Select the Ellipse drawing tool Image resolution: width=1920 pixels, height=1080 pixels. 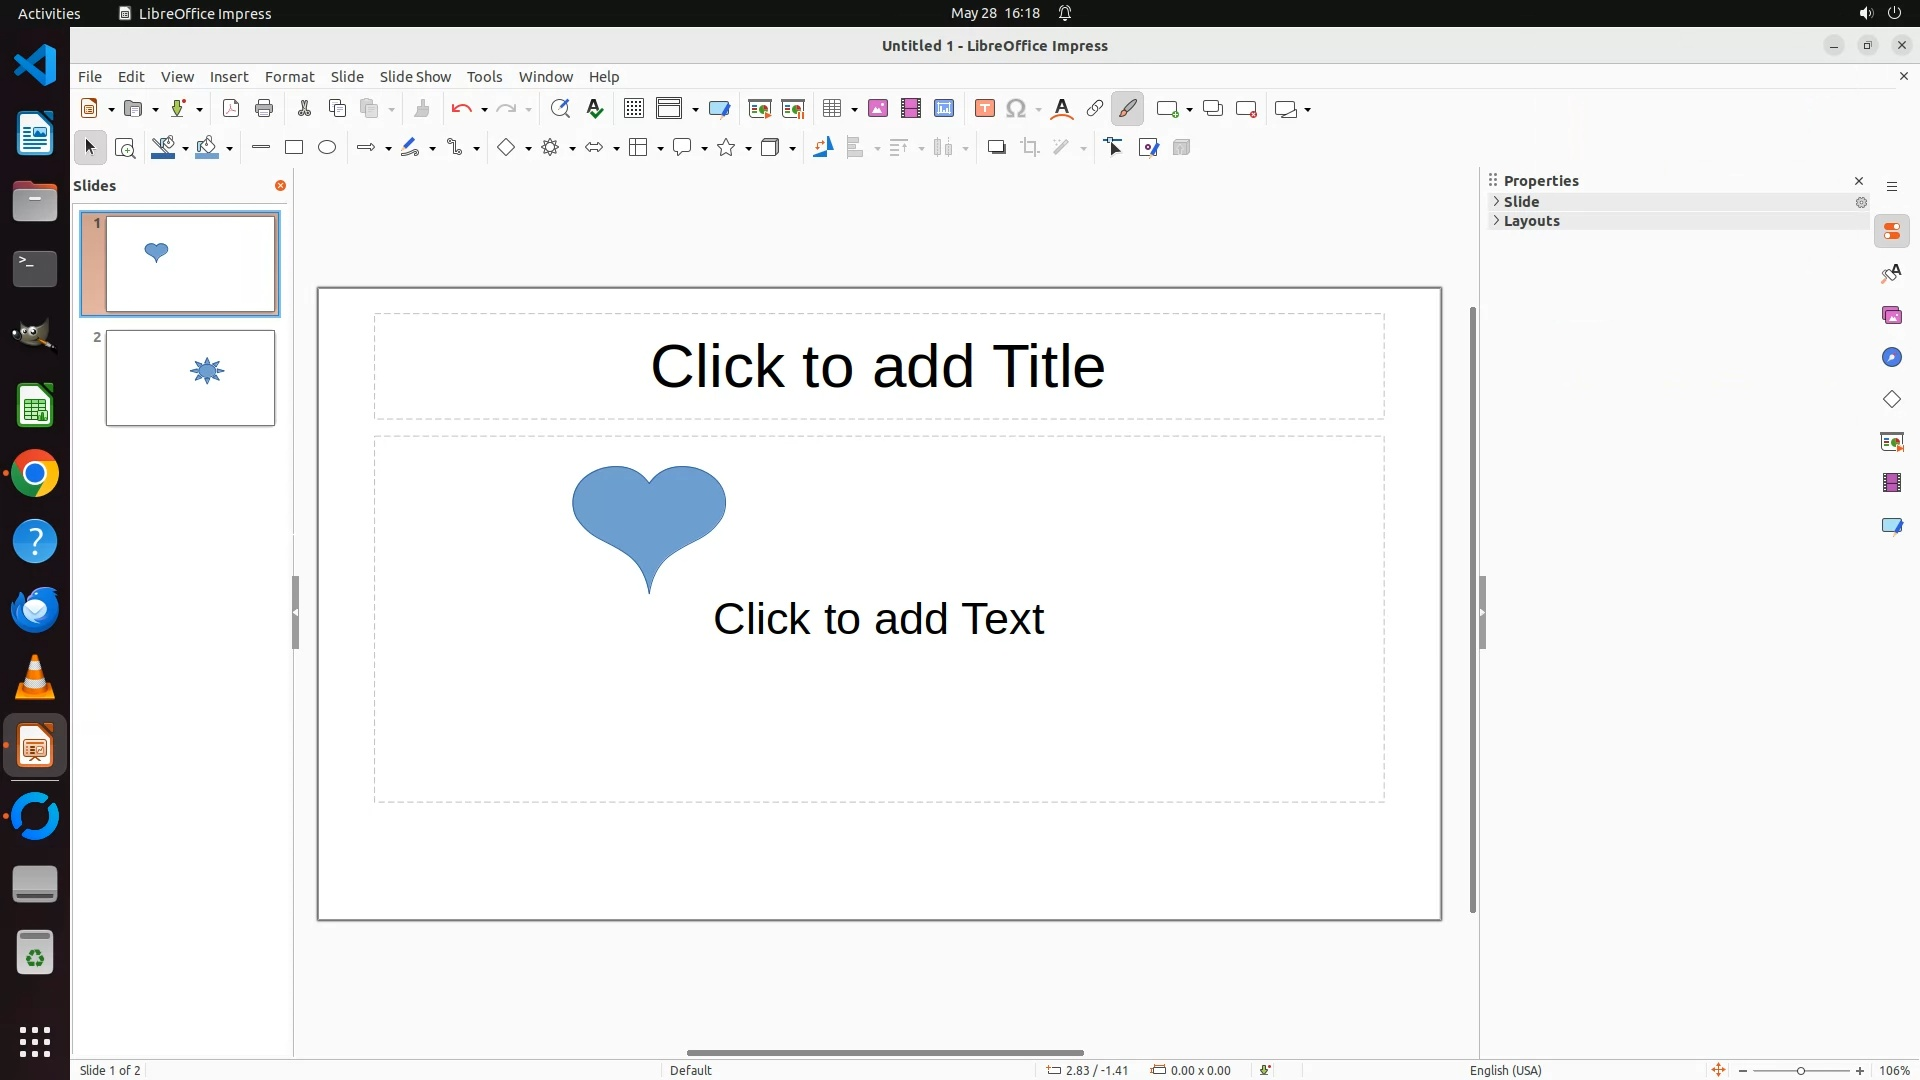point(327,148)
